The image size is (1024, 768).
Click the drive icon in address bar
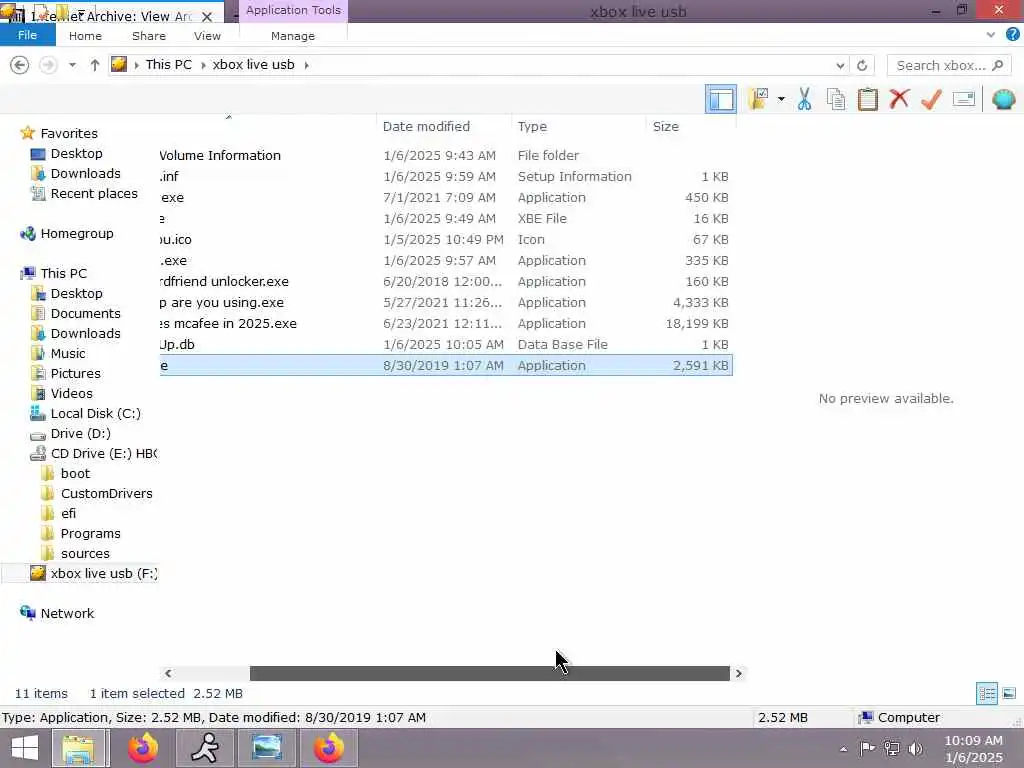click(119, 64)
